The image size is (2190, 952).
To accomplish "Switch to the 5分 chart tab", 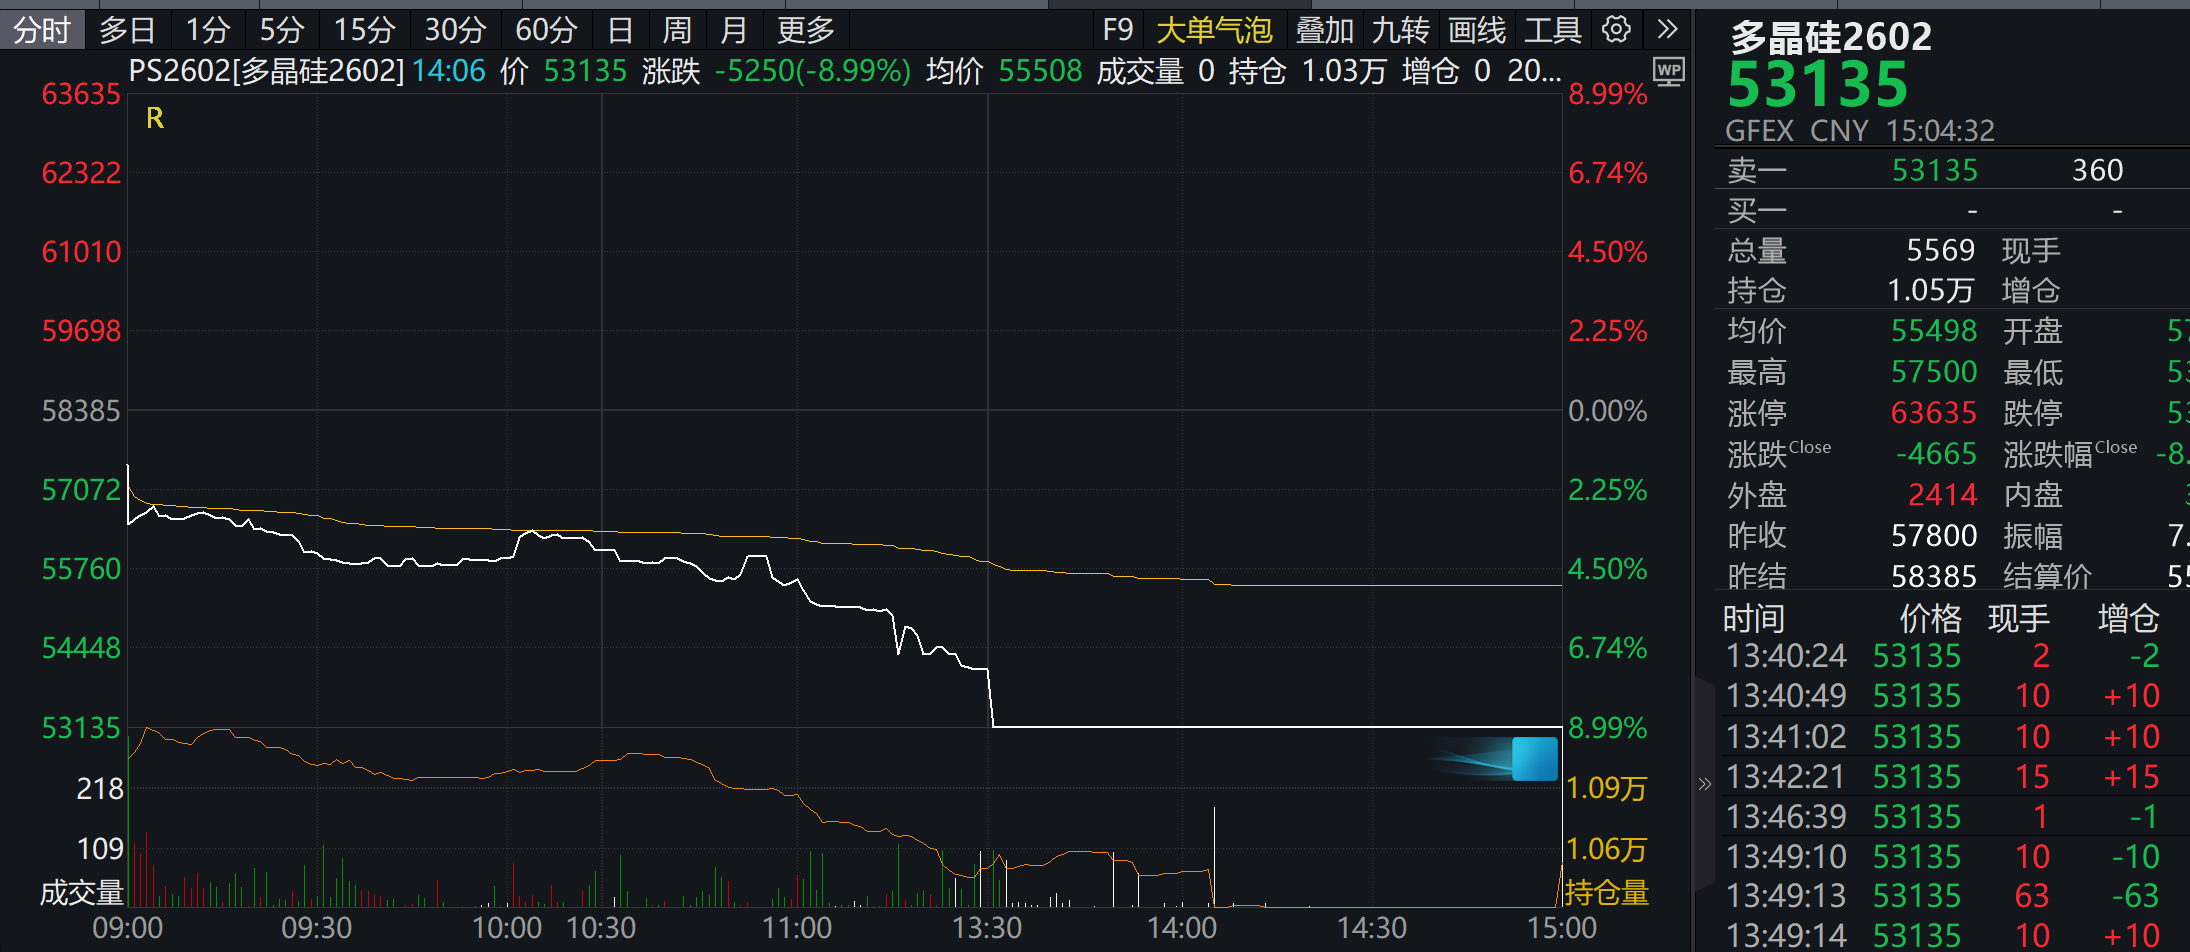I will (281, 31).
